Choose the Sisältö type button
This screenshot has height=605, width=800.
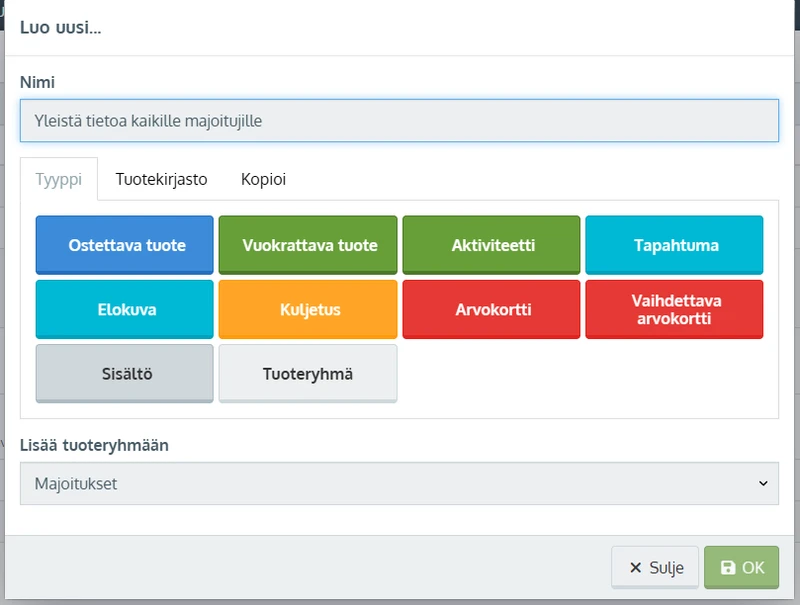(x=124, y=373)
